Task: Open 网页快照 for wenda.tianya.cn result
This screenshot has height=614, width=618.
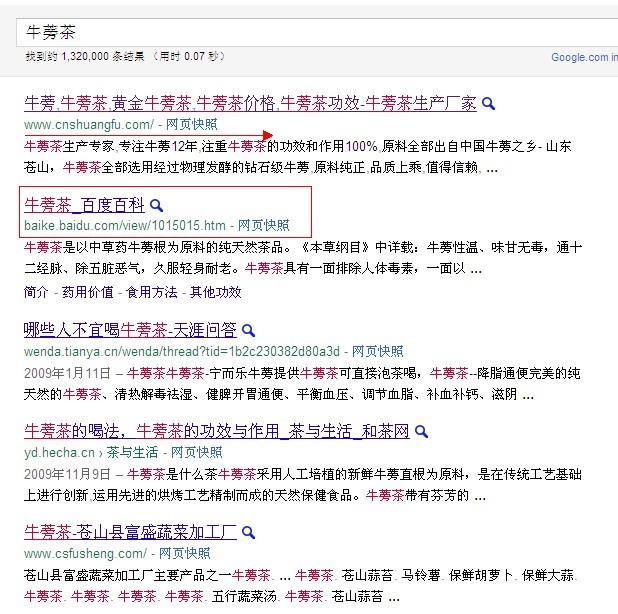Action: pos(378,351)
